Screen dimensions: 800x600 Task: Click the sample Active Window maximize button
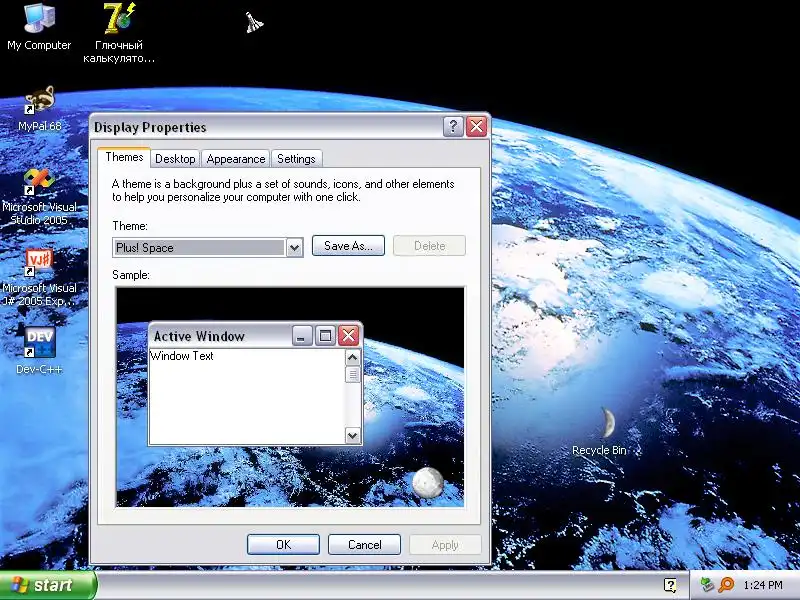coord(325,336)
